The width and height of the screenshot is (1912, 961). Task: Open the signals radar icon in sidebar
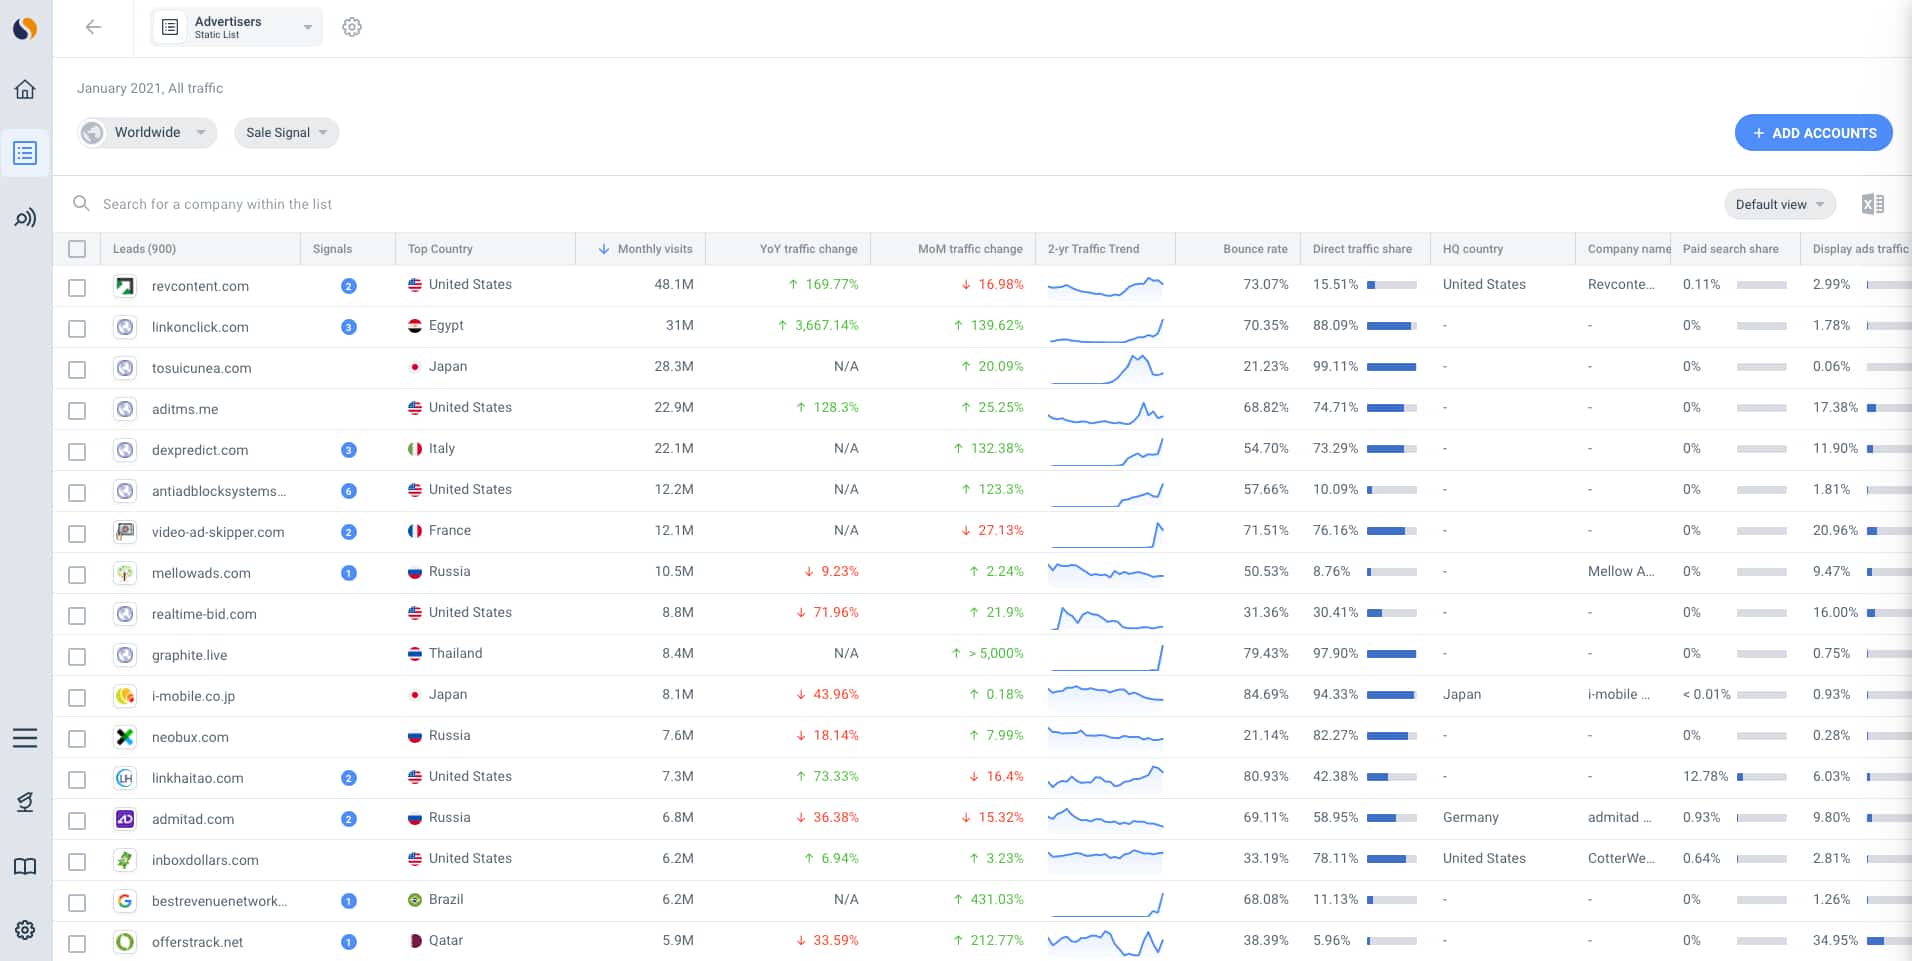25,218
